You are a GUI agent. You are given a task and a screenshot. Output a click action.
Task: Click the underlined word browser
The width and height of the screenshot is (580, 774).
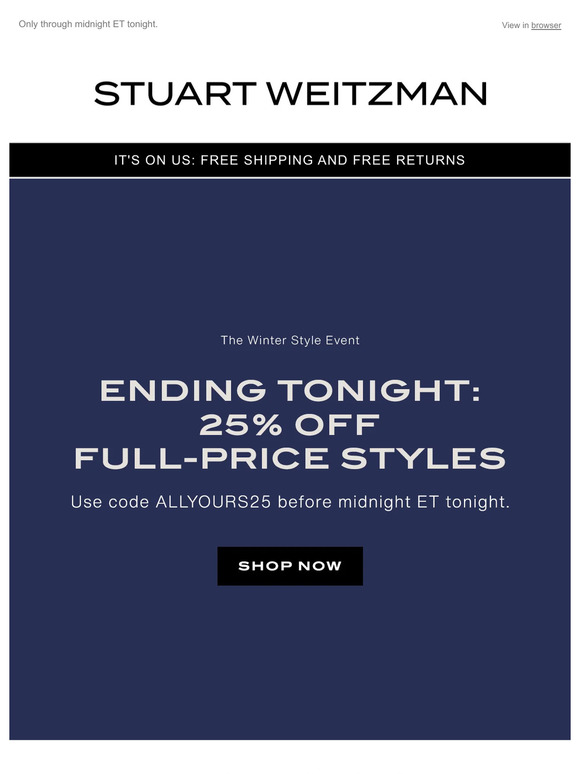(546, 25)
